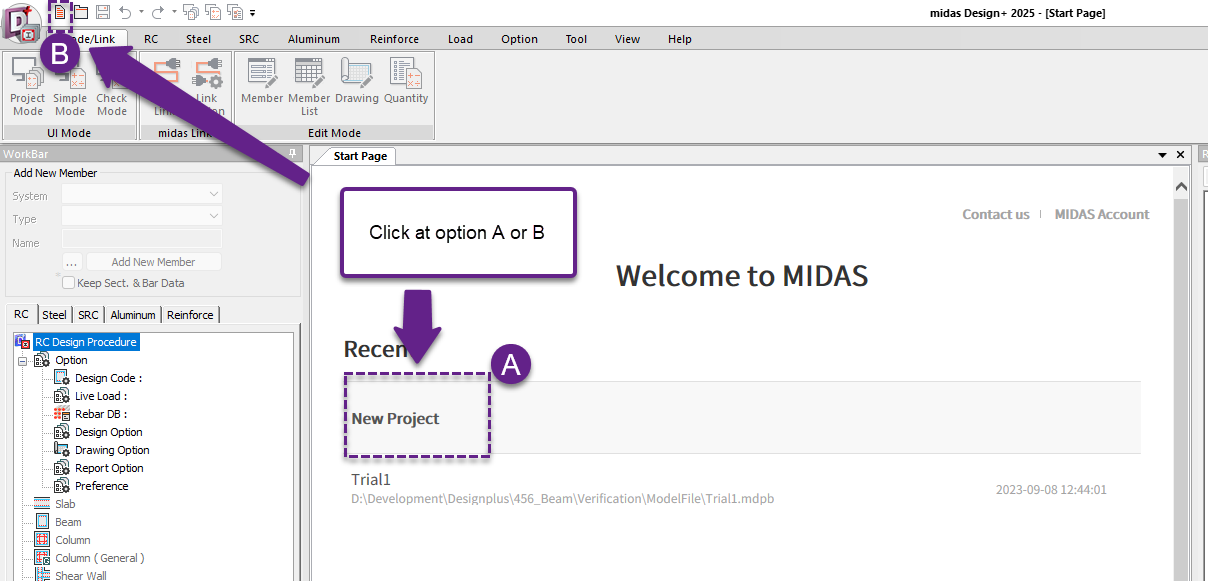Open the RC ribbon tab
This screenshot has width=1208, height=581.
[x=151, y=39]
